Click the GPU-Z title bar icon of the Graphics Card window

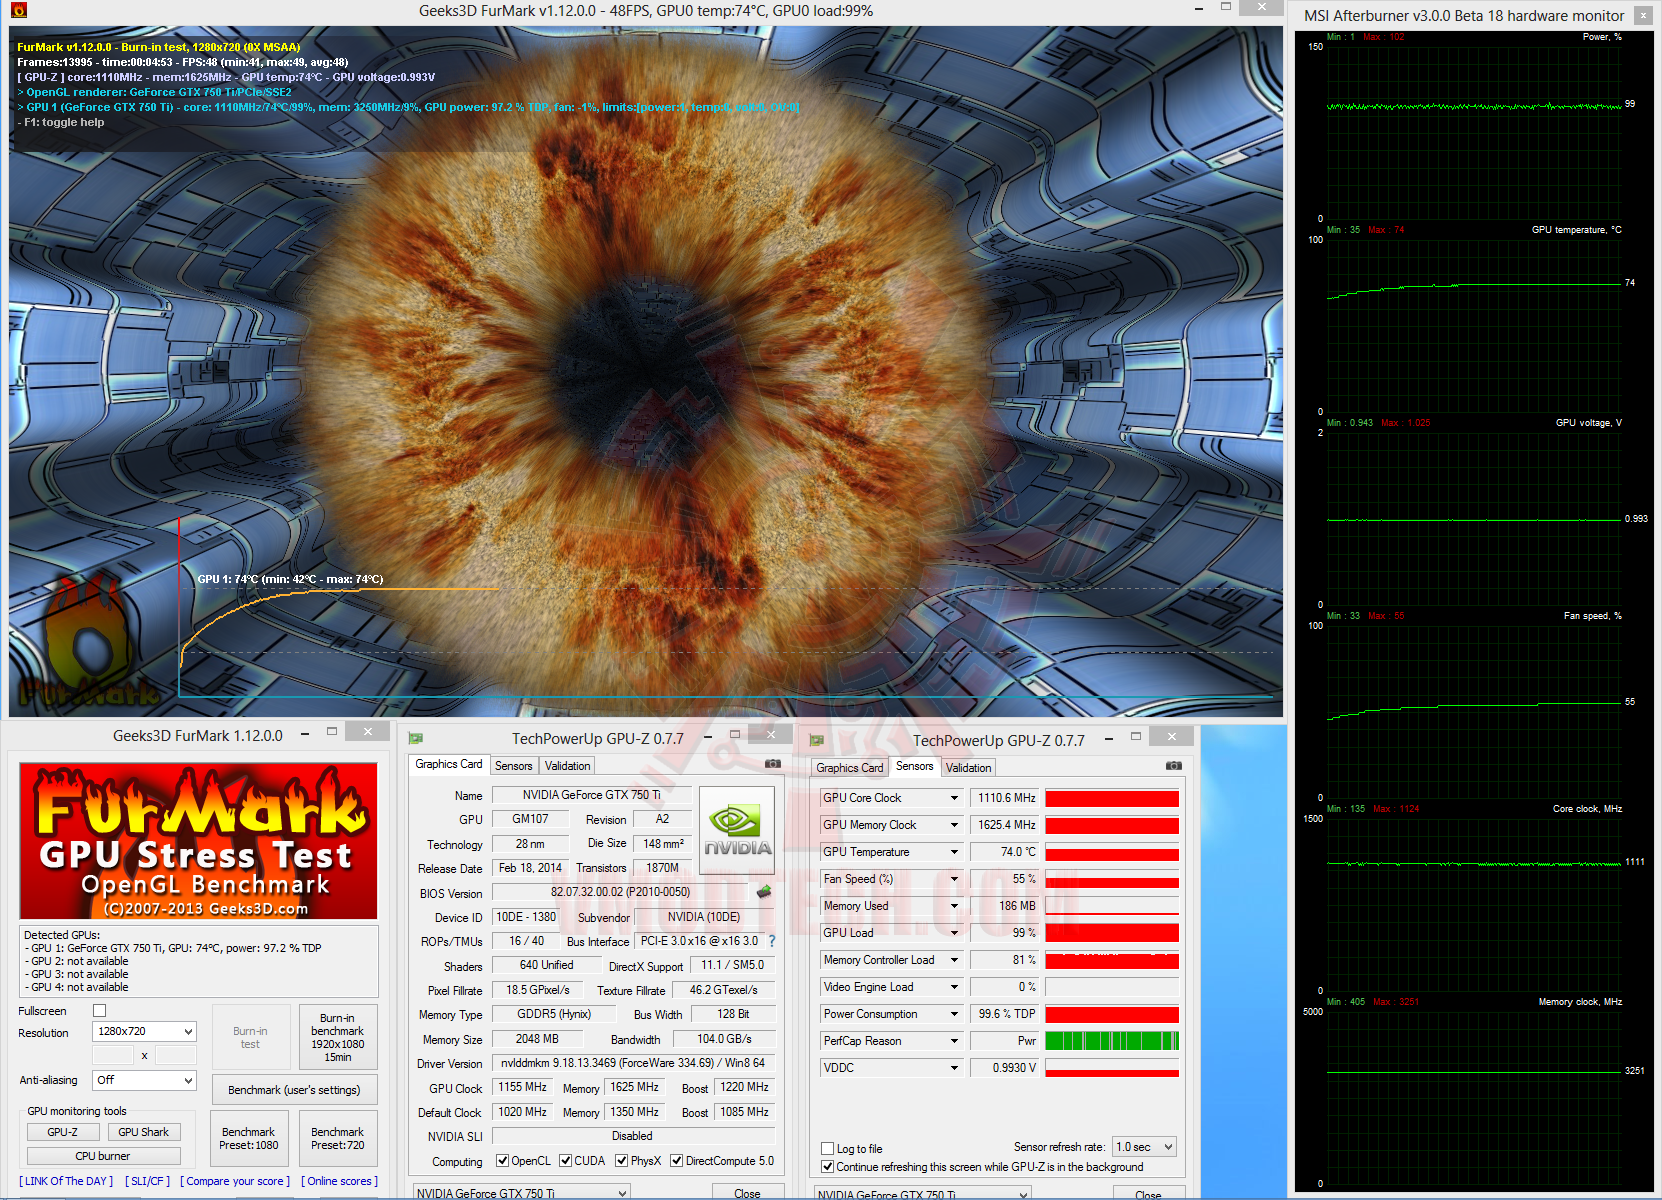click(416, 739)
